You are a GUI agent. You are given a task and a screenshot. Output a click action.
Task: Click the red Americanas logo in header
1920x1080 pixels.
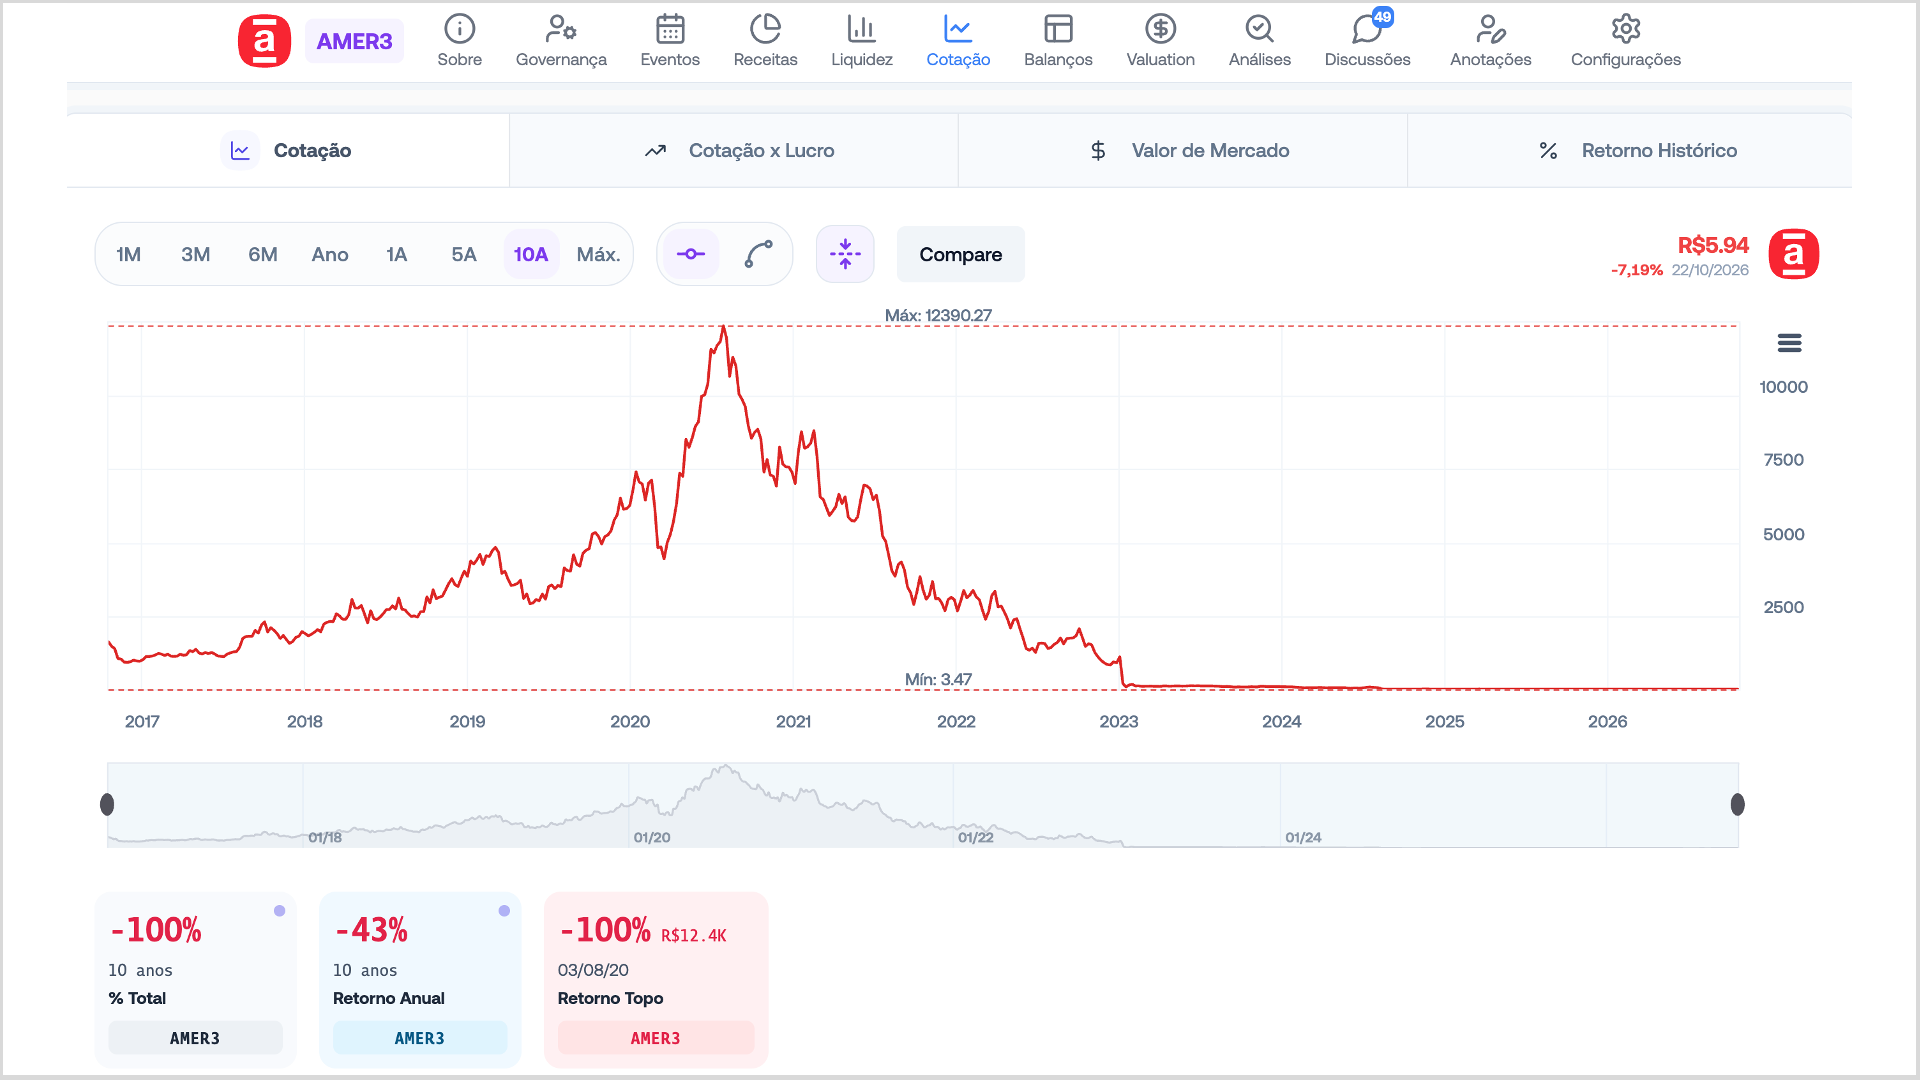264,41
